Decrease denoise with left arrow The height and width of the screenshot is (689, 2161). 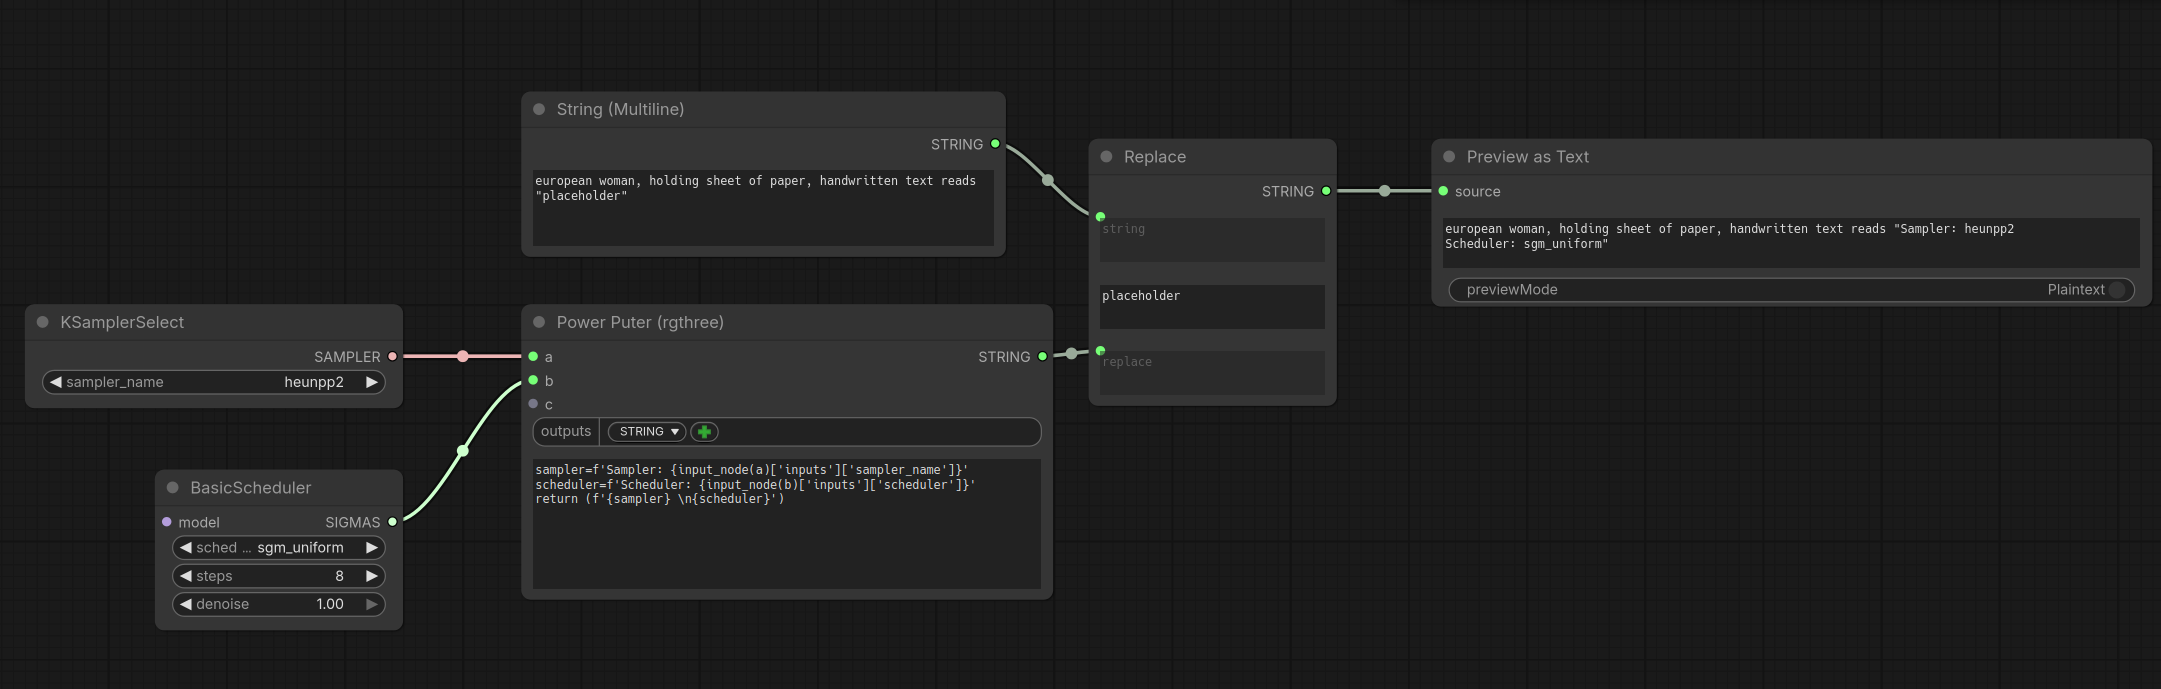pos(186,604)
